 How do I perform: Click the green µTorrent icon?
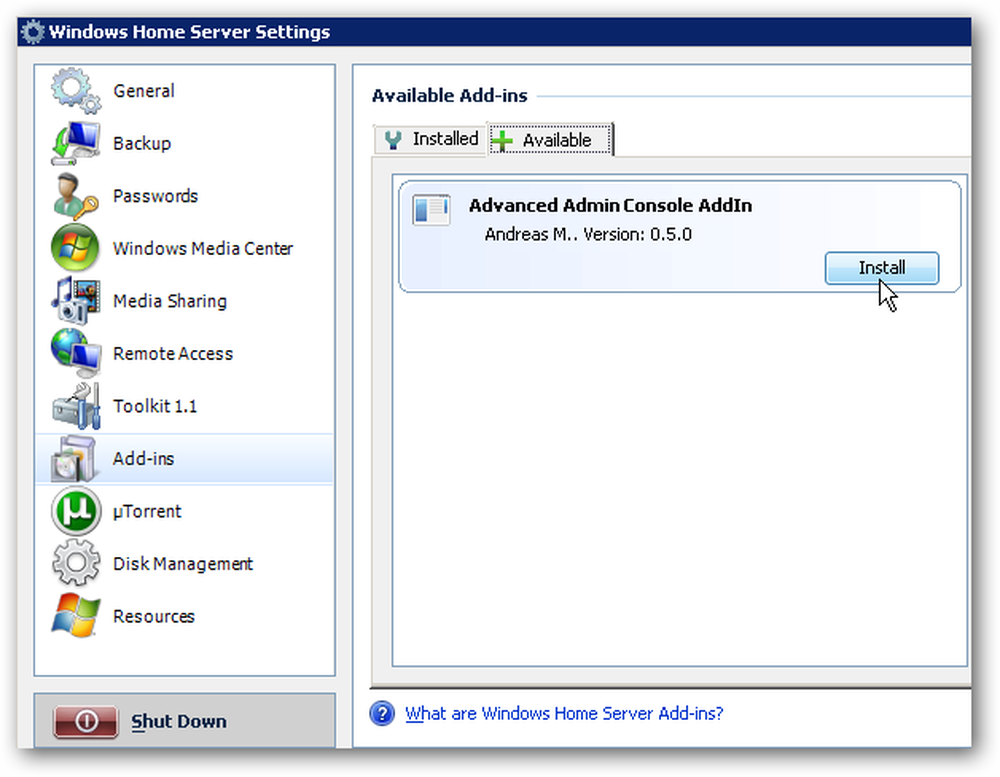click(x=76, y=511)
